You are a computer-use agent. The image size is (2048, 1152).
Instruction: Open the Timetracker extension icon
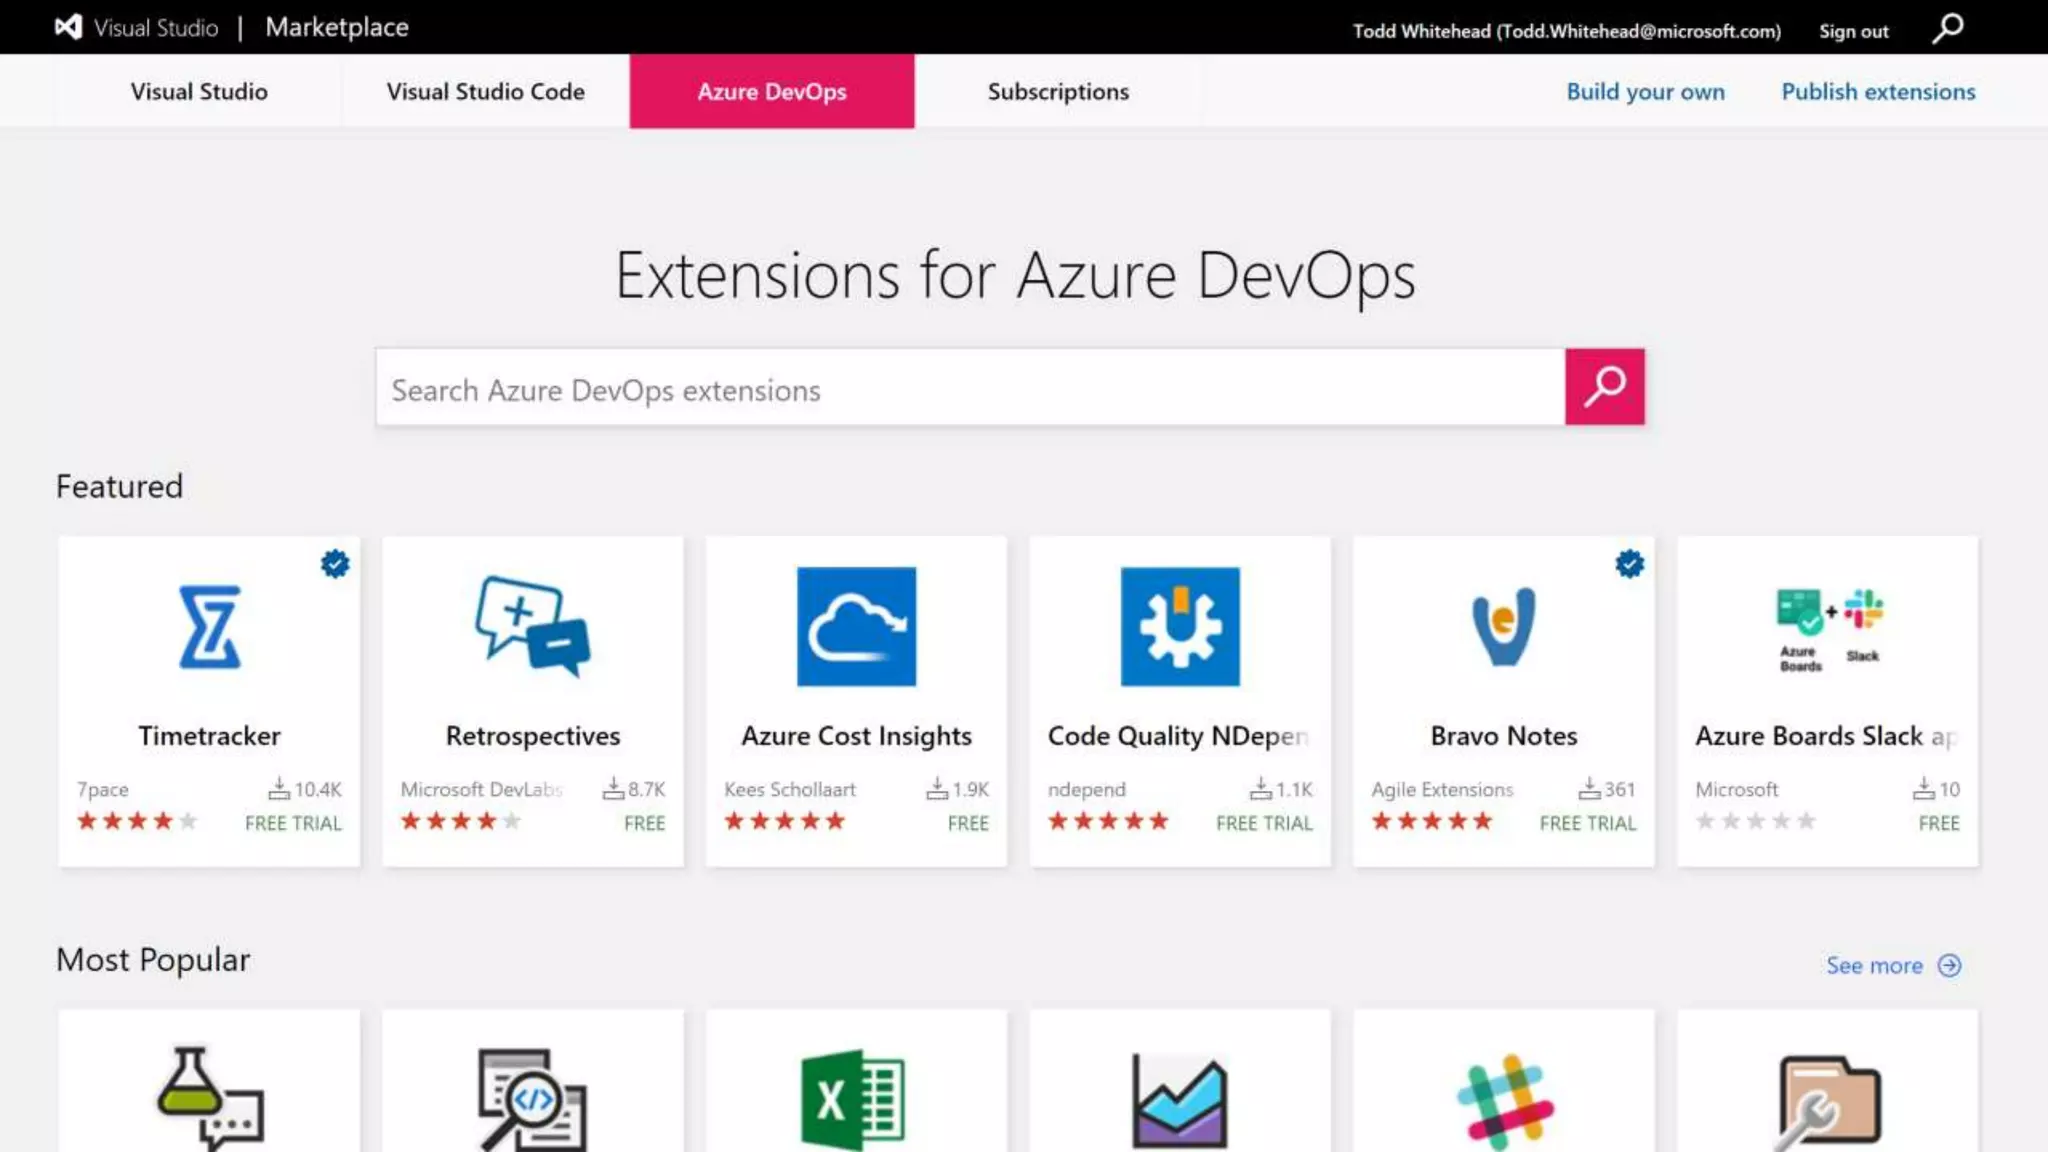point(209,627)
